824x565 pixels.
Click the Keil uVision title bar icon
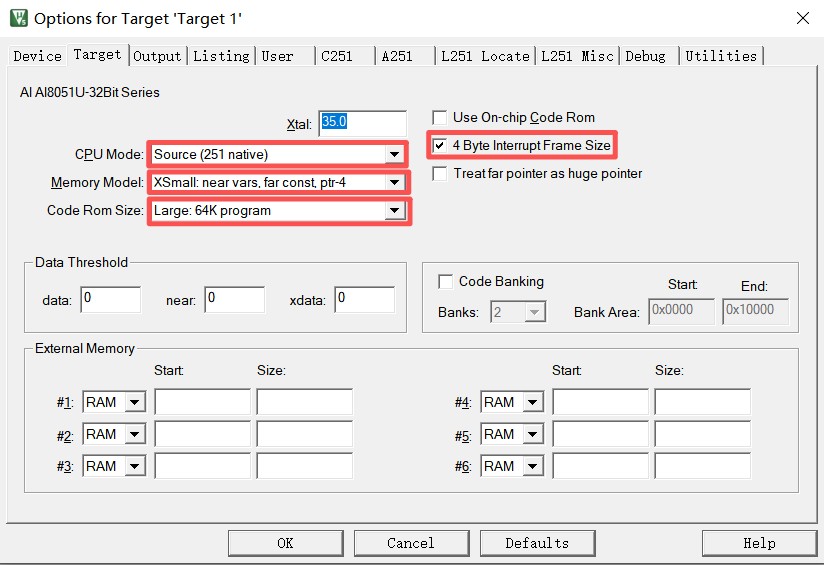(19, 18)
